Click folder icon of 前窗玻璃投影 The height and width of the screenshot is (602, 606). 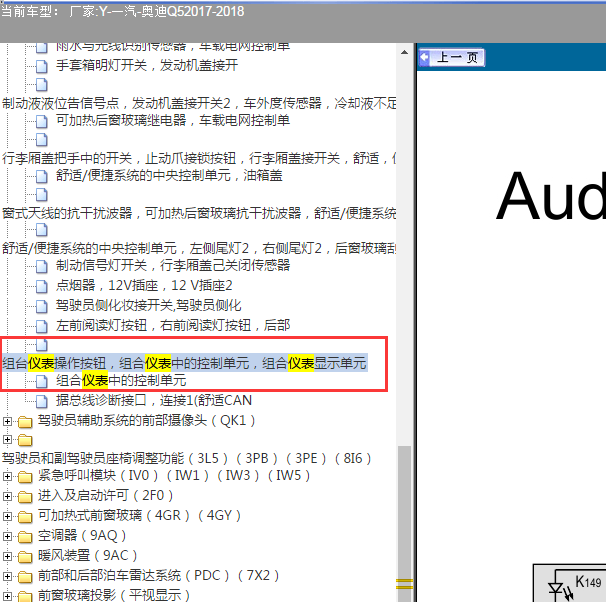(25, 596)
